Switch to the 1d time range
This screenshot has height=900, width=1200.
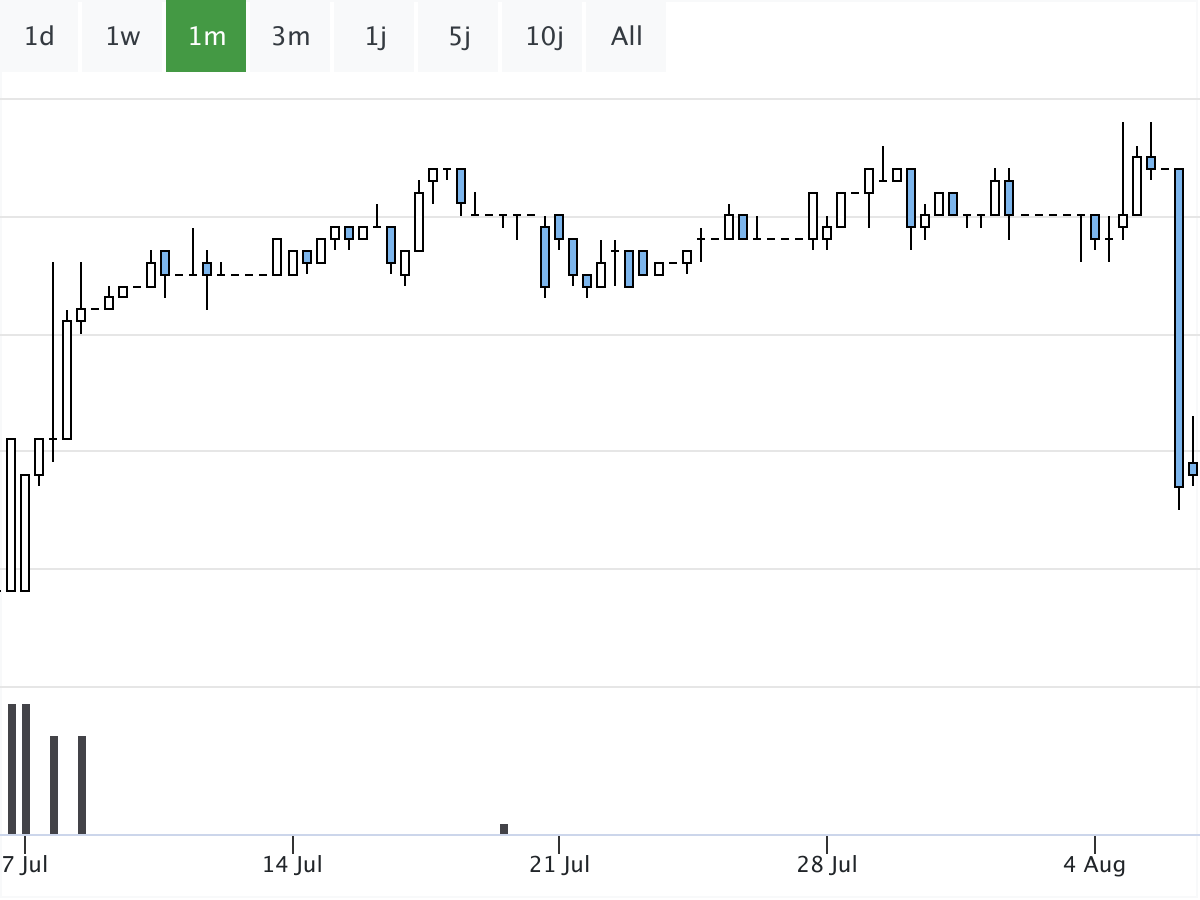pyautogui.click(x=39, y=37)
